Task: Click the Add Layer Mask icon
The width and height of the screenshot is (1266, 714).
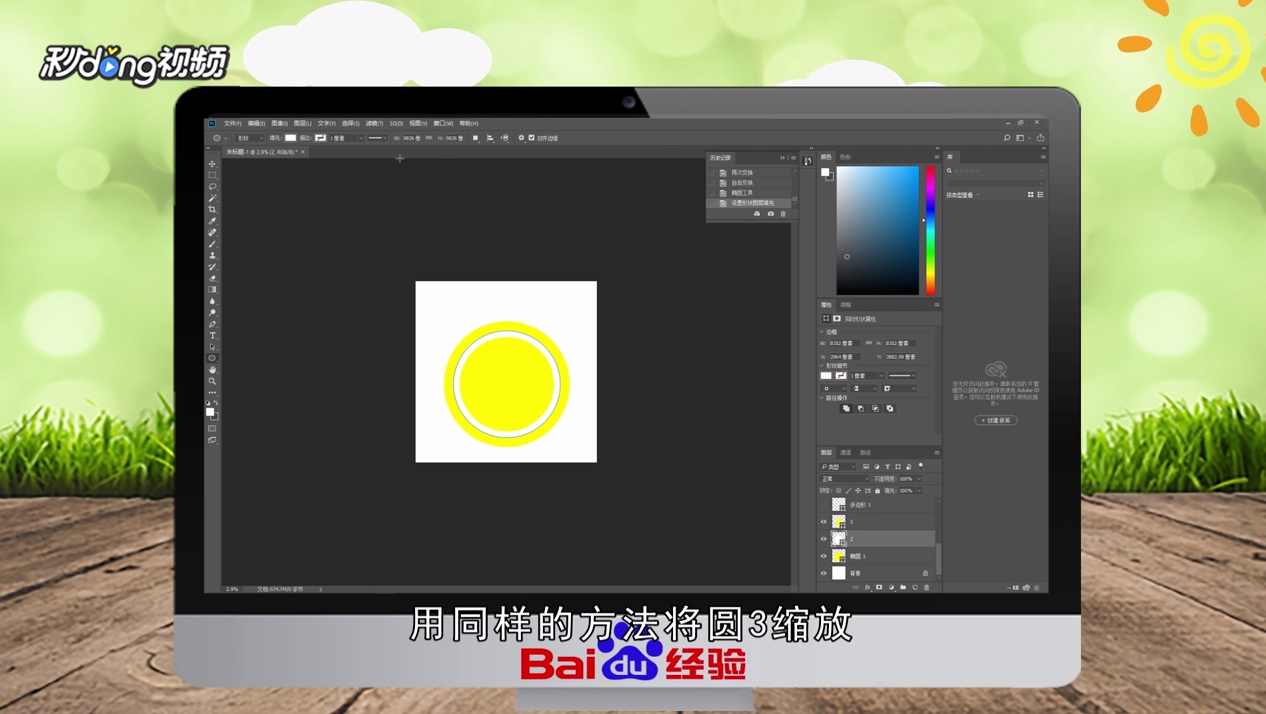Action: 880,587
